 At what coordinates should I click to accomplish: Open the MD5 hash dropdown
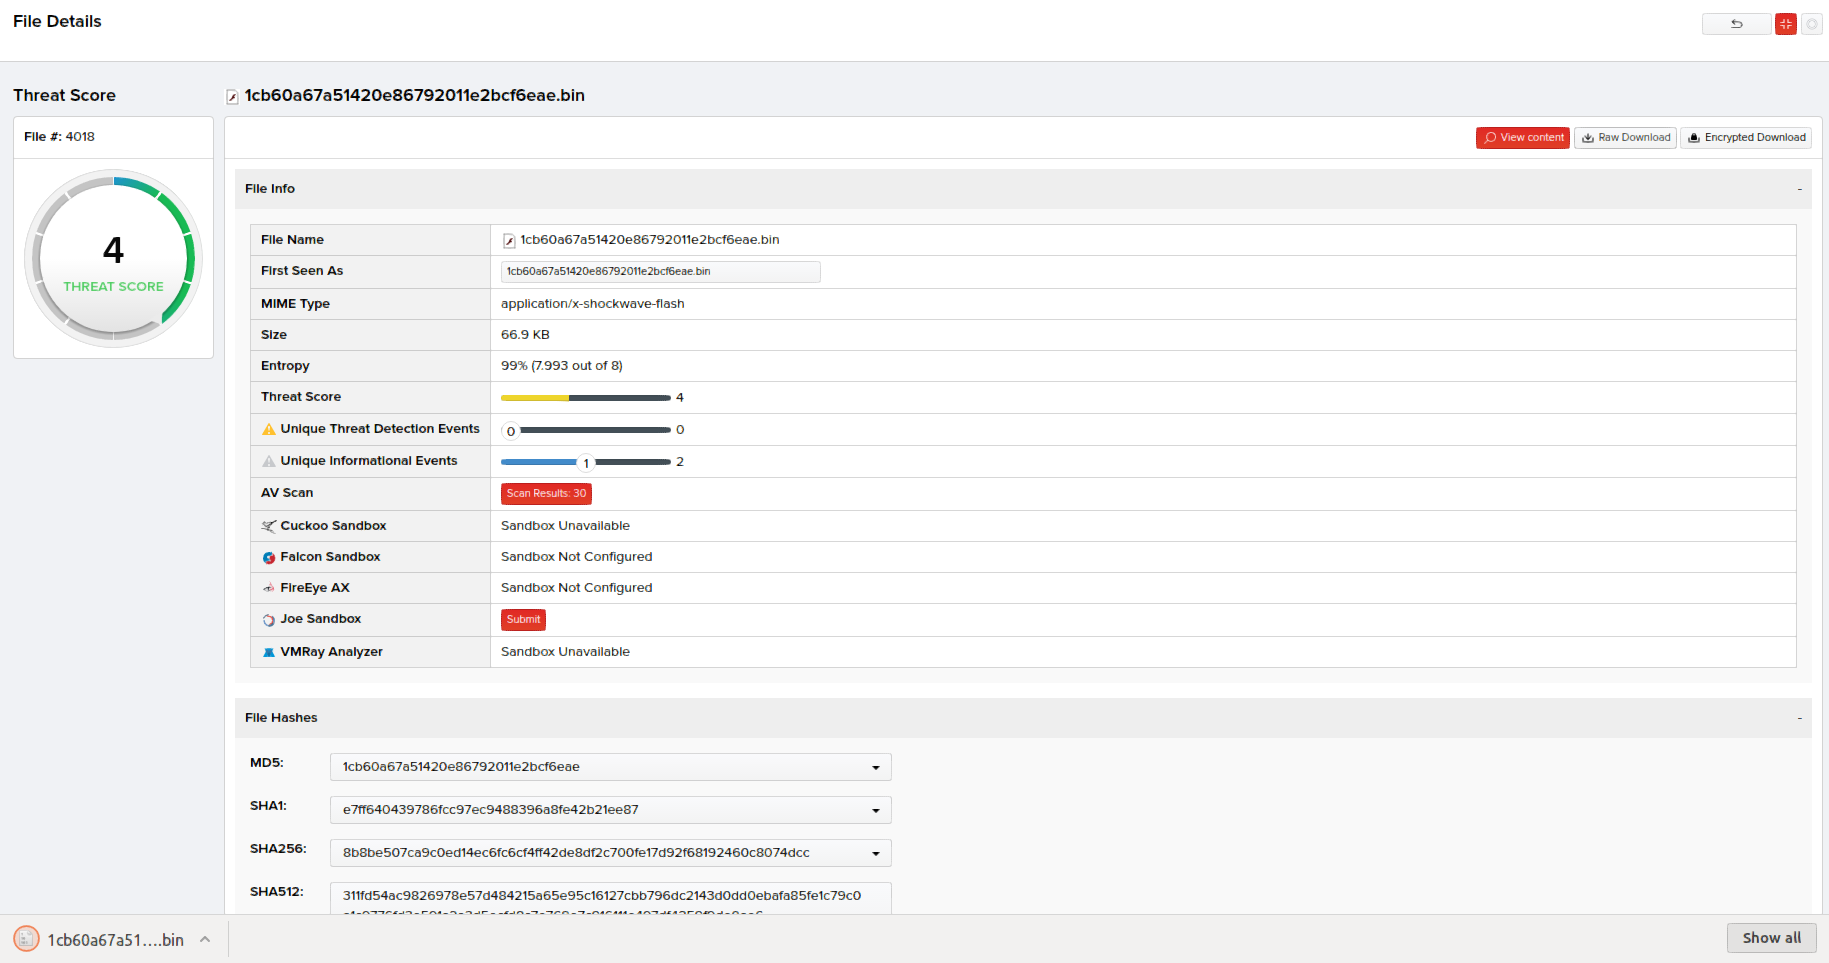(x=875, y=768)
